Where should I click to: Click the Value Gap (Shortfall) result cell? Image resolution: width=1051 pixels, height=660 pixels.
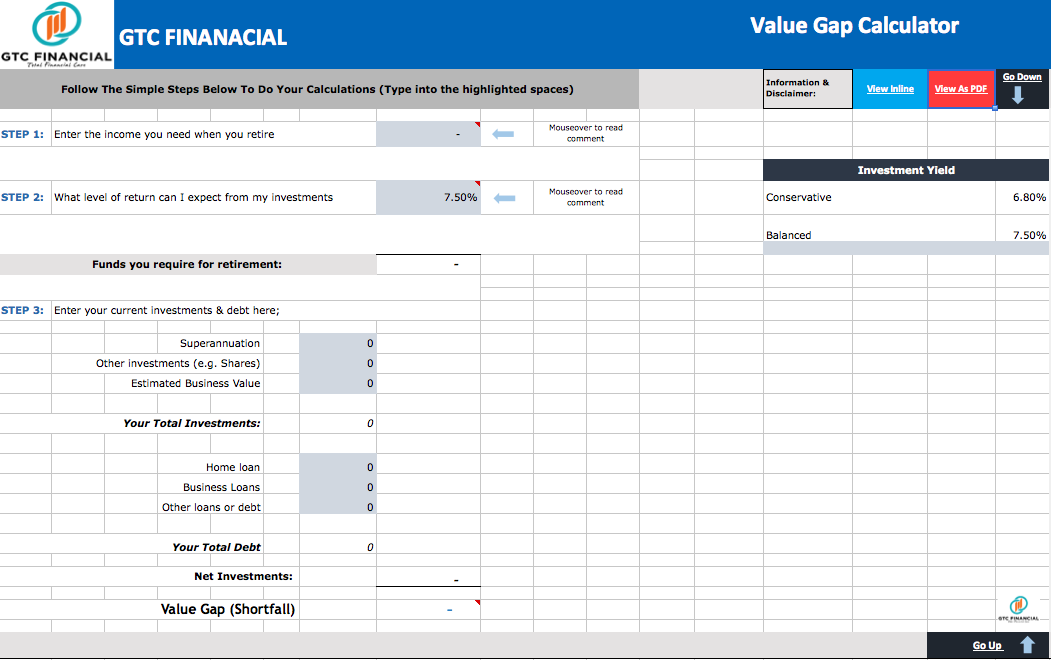click(428, 609)
